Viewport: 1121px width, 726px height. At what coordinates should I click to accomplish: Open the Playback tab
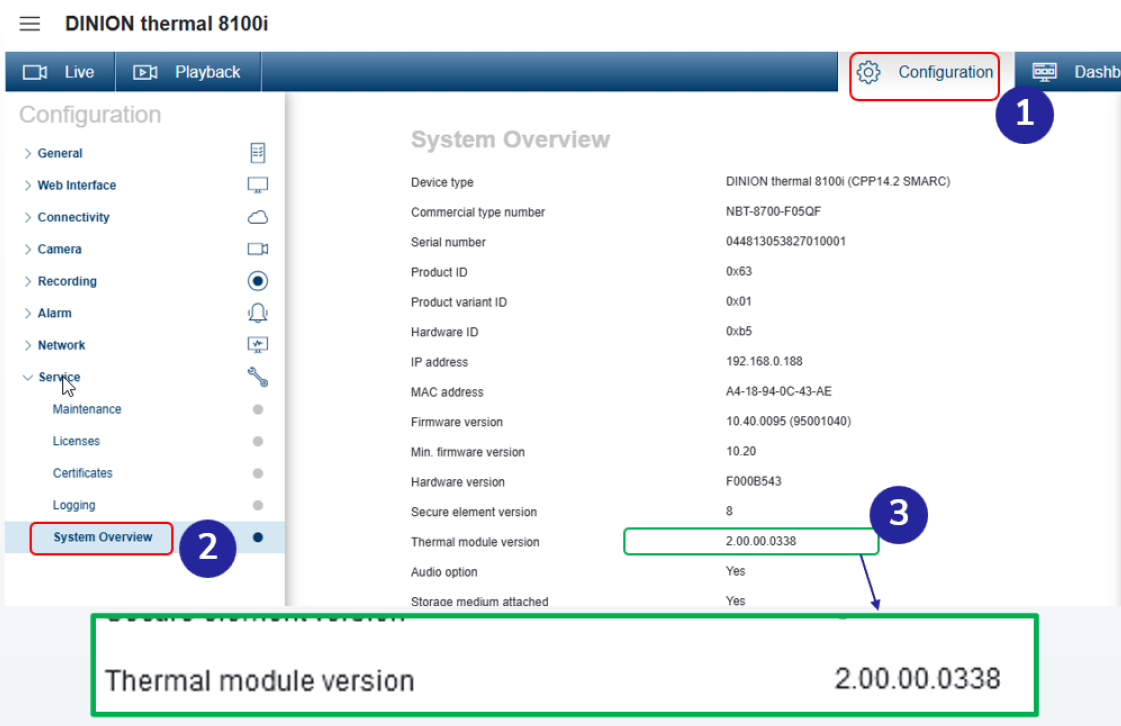tap(188, 72)
